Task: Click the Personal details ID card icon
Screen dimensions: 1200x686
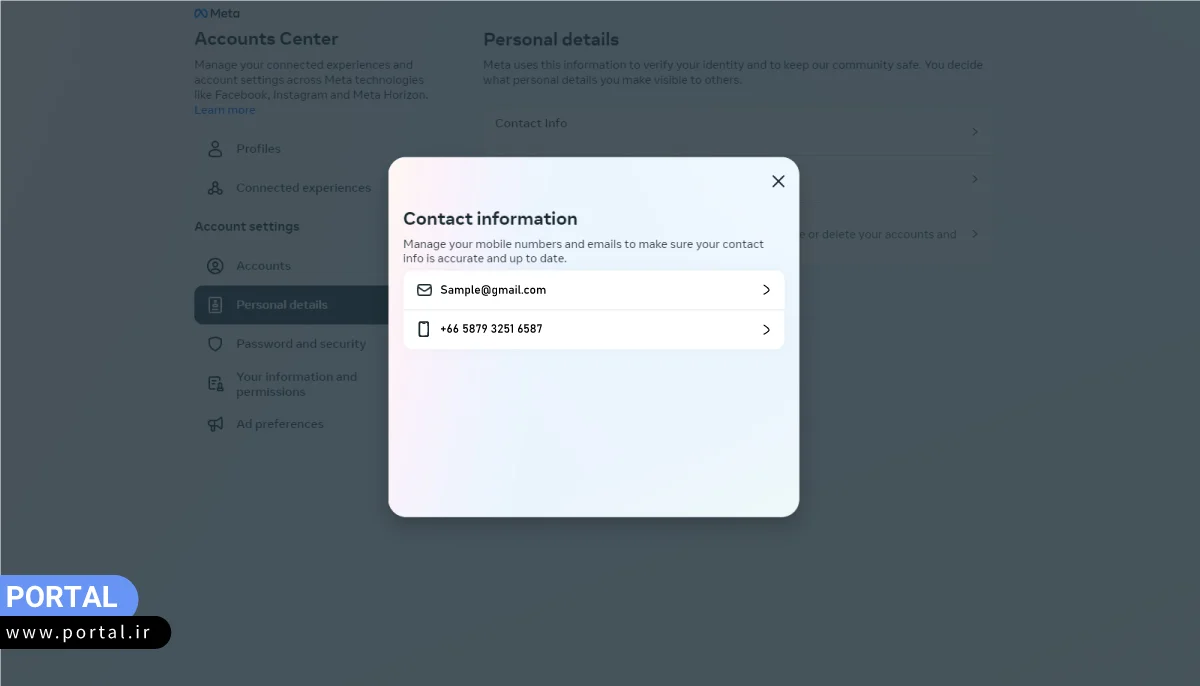Action: (x=215, y=305)
